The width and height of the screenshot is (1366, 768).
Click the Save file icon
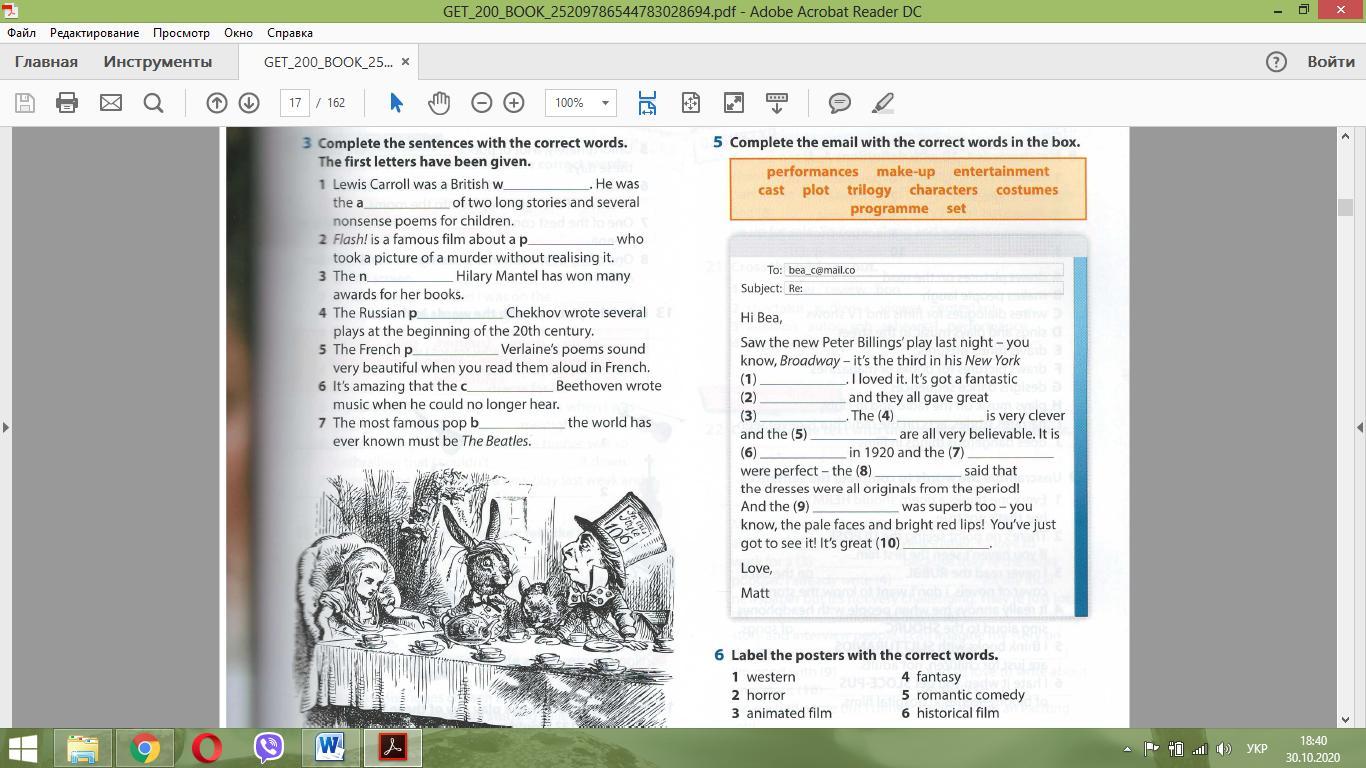coord(25,103)
